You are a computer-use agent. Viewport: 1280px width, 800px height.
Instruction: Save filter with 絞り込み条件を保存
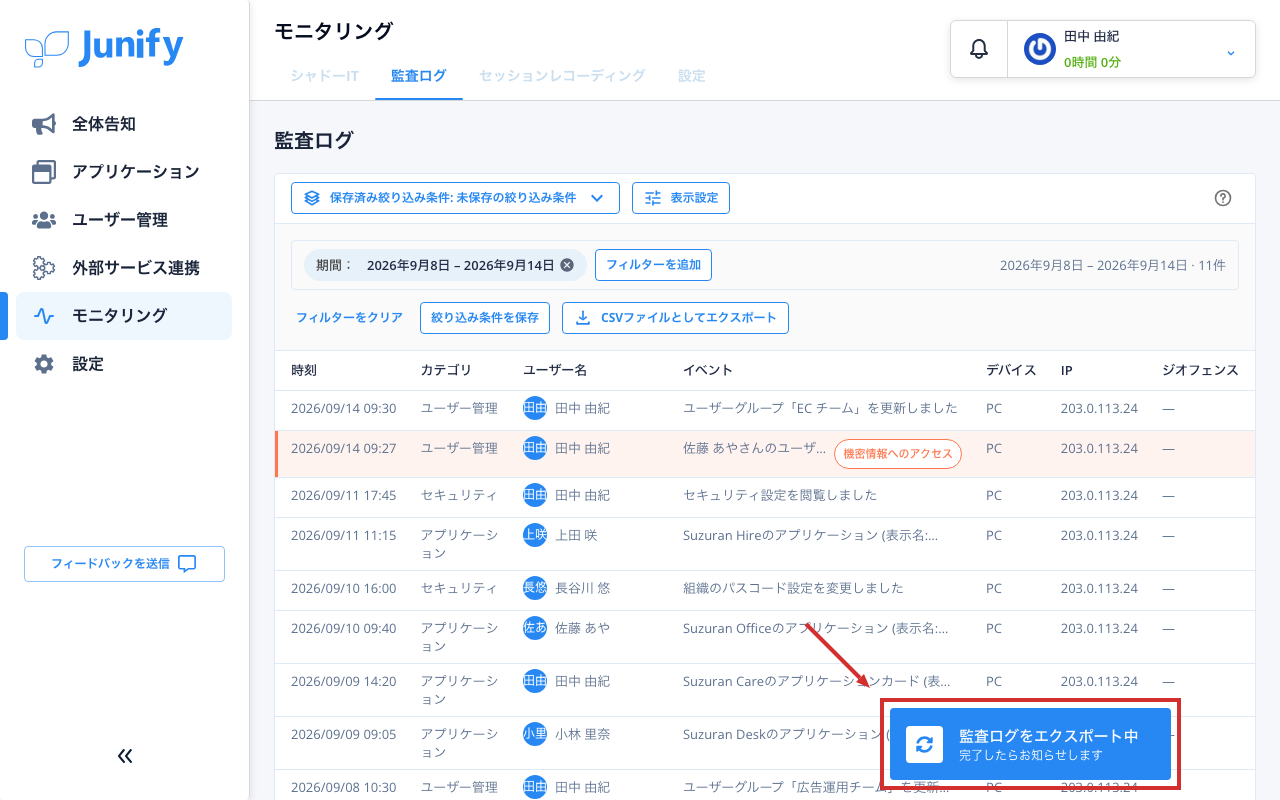coord(485,318)
